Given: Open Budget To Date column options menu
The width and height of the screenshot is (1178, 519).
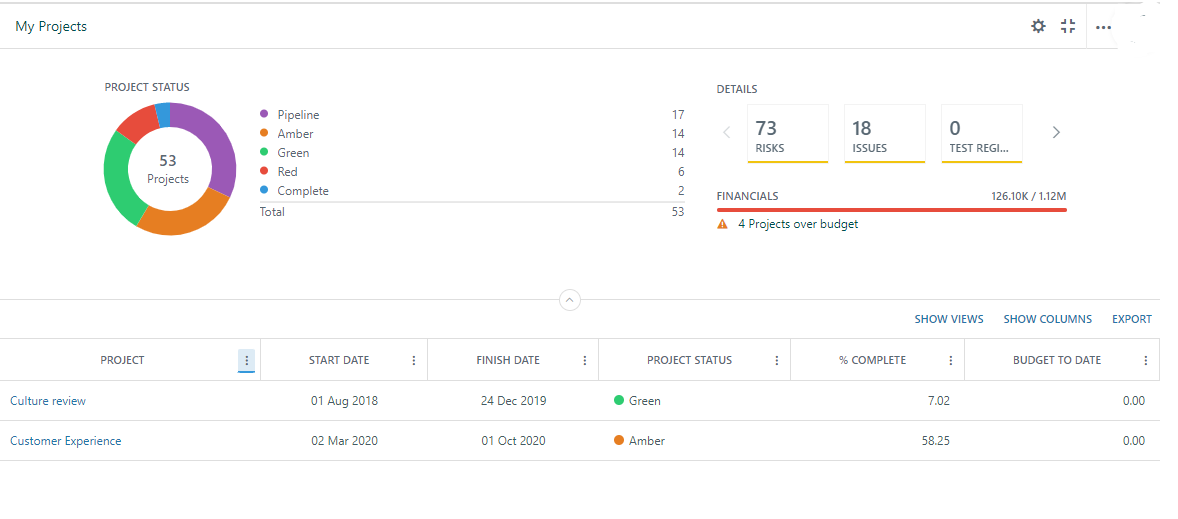Looking at the screenshot, I should click(x=1145, y=361).
